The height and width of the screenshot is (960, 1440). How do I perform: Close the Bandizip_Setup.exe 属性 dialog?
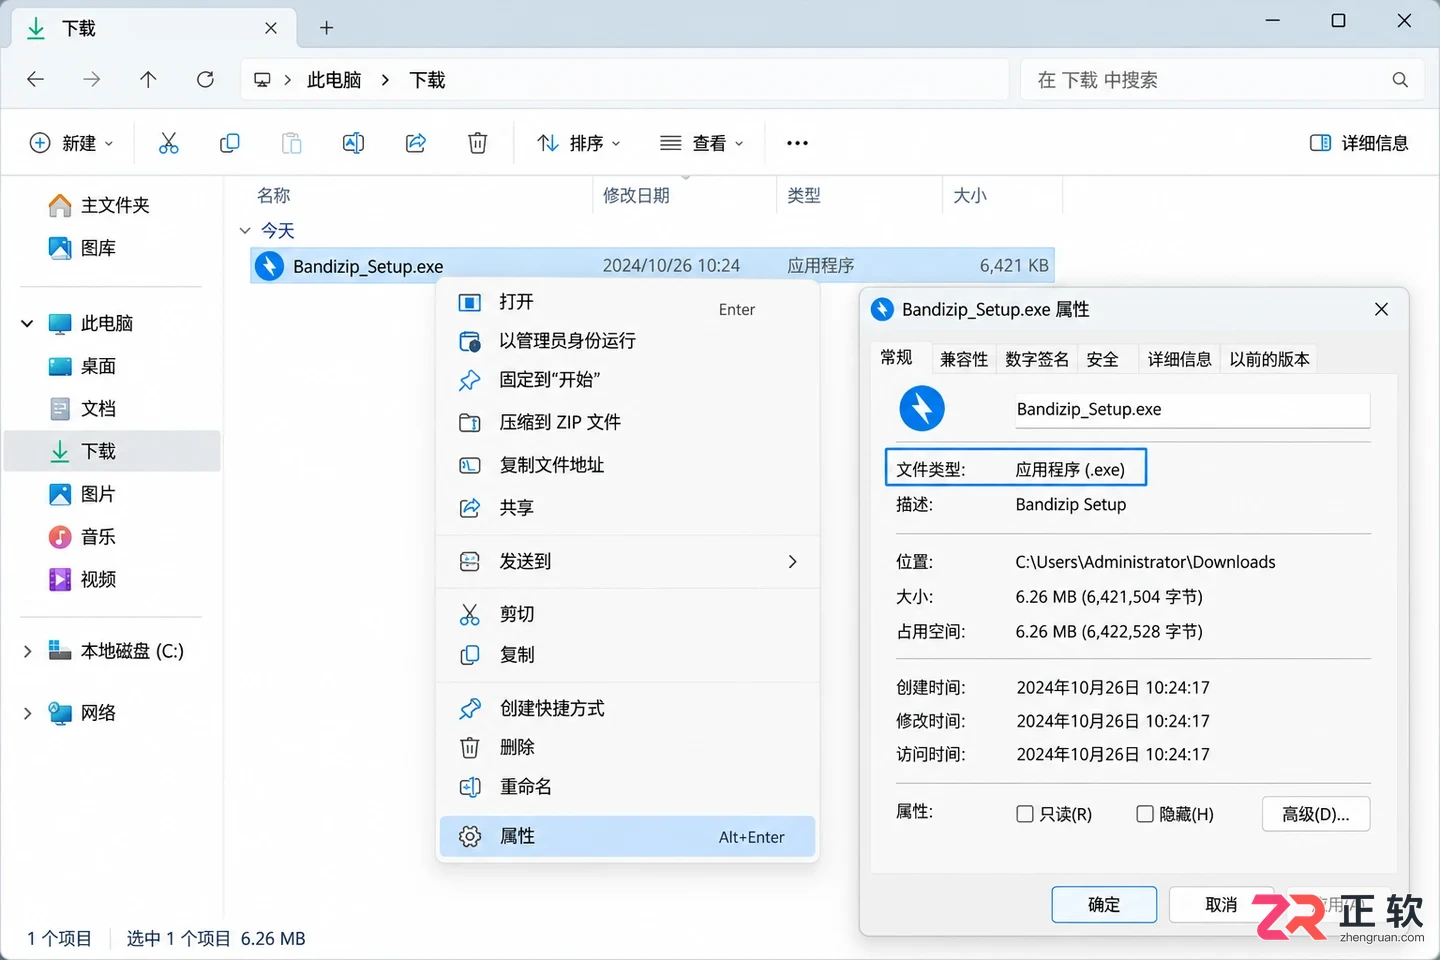[1382, 309]
